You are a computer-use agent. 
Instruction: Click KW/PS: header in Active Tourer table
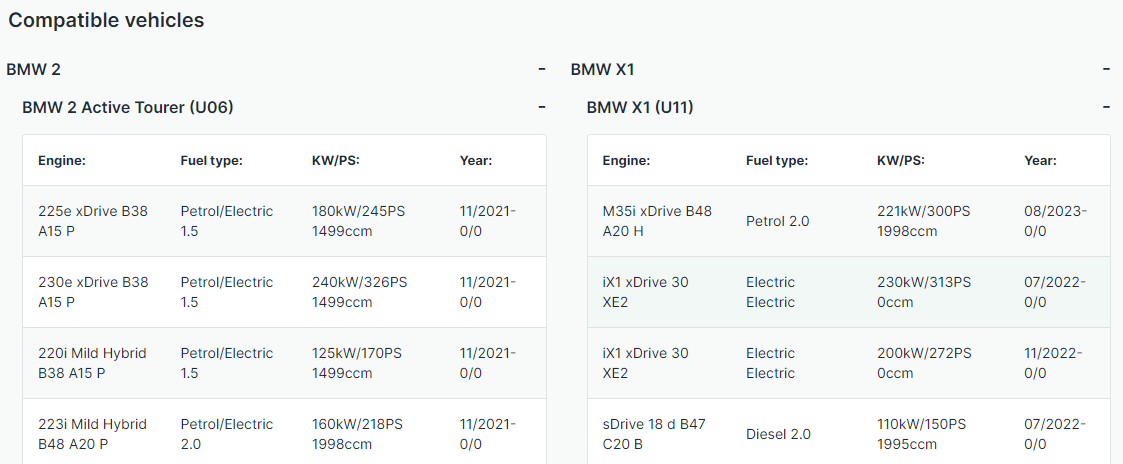(x=336, y=160)
